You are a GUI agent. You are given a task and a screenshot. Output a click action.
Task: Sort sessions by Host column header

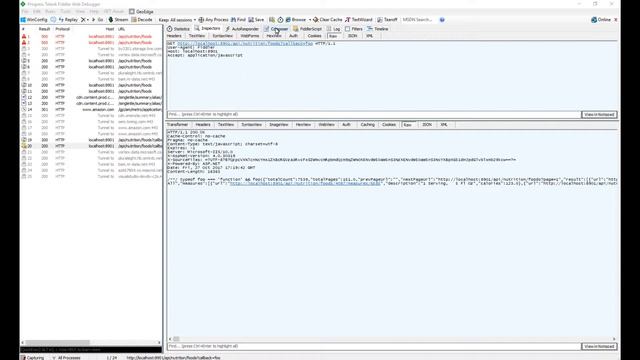pos(109,29)
